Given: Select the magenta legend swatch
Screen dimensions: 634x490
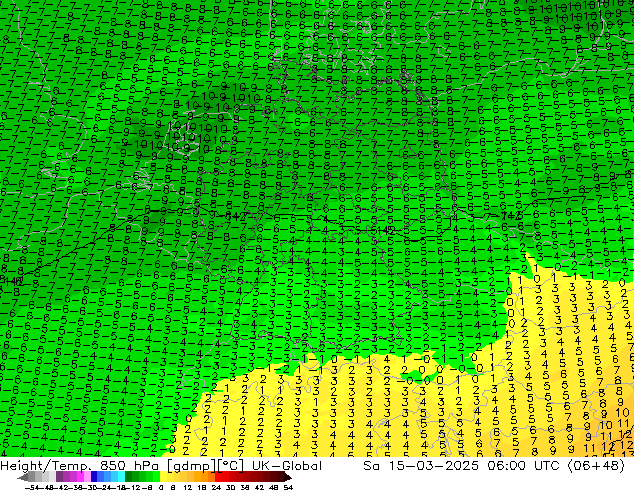Looking at the screenshot, I should [80, 477].
